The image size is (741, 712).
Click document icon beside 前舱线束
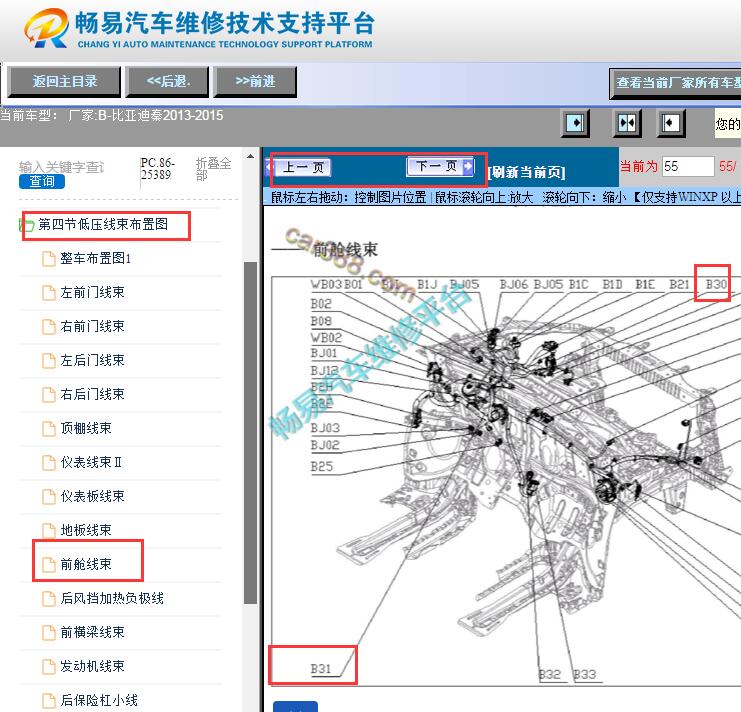pyautogui.click(x=49, y=565)
